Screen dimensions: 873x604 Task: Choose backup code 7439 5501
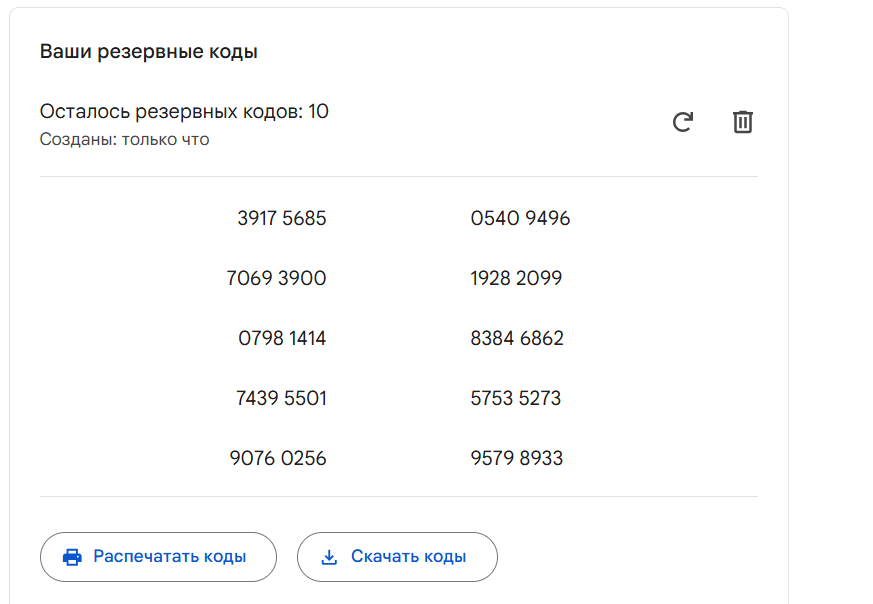click(281, 398)
